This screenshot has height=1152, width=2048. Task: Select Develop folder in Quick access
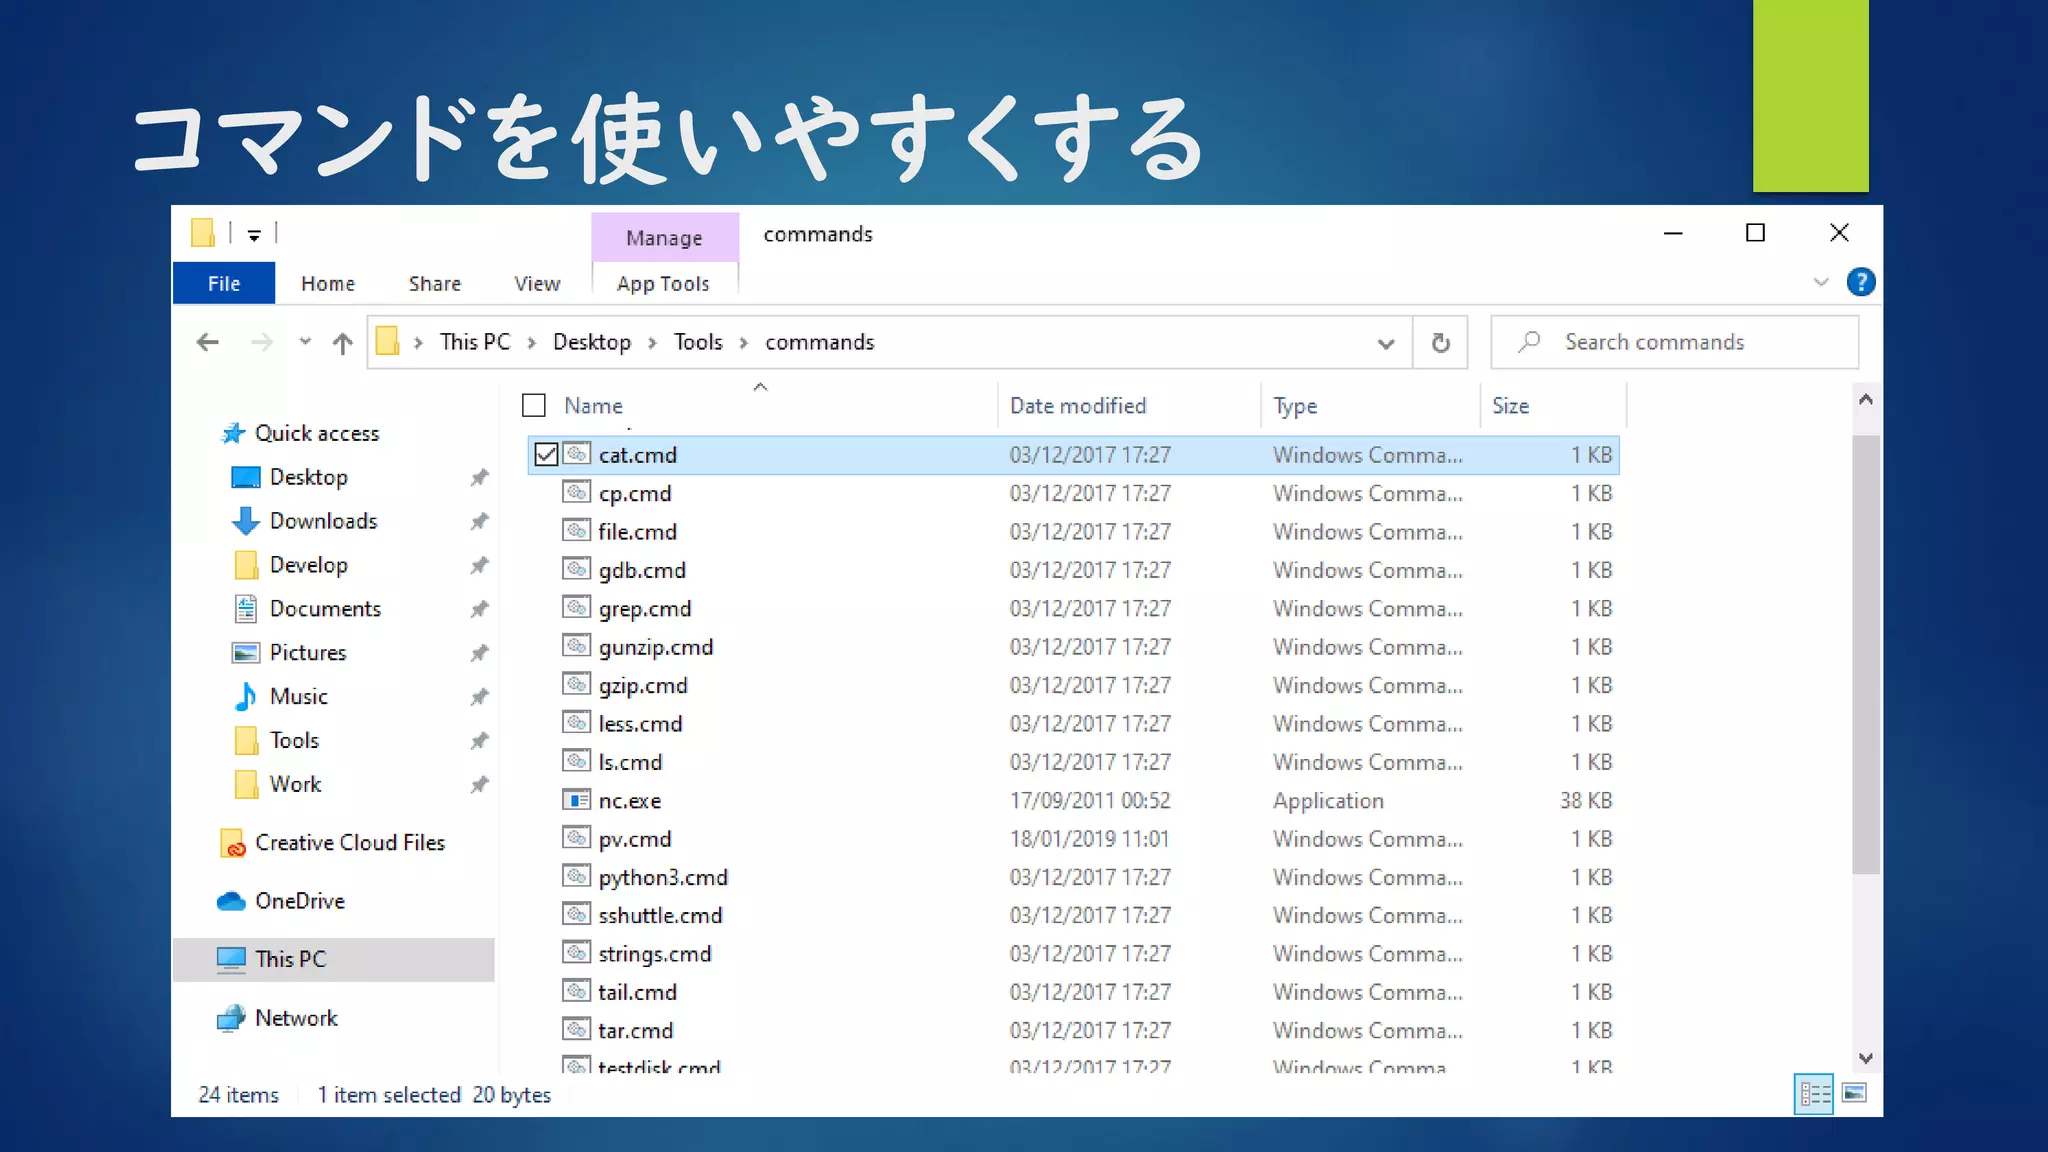(308, 565)
